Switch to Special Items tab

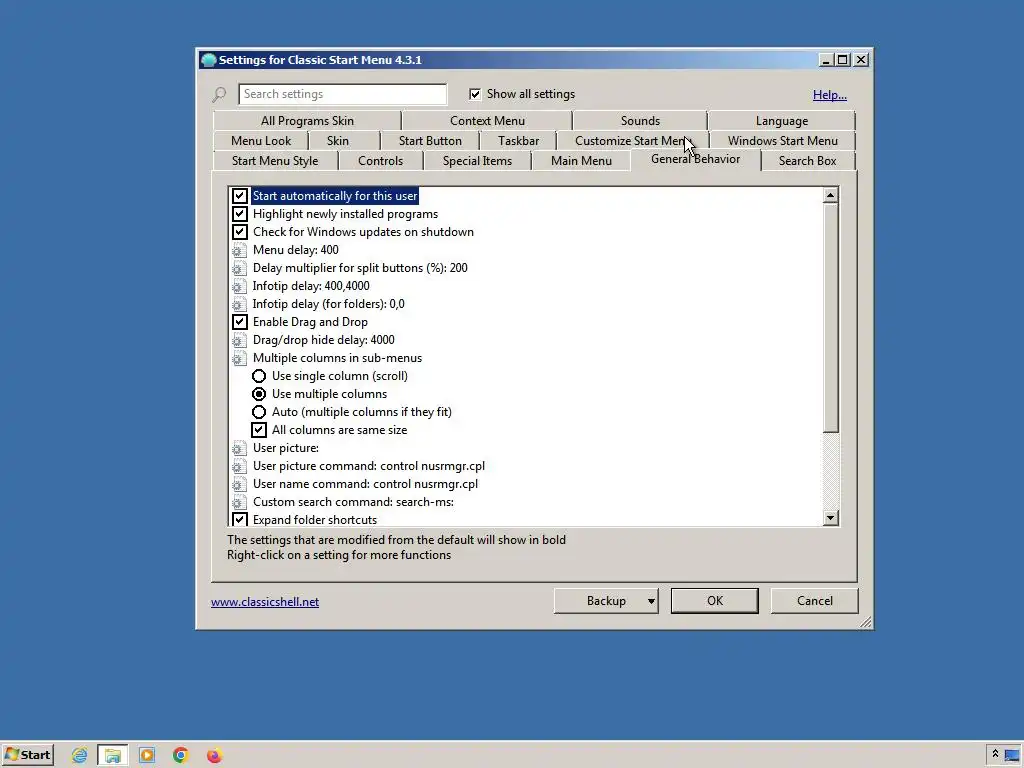click(x=477, y=161)
